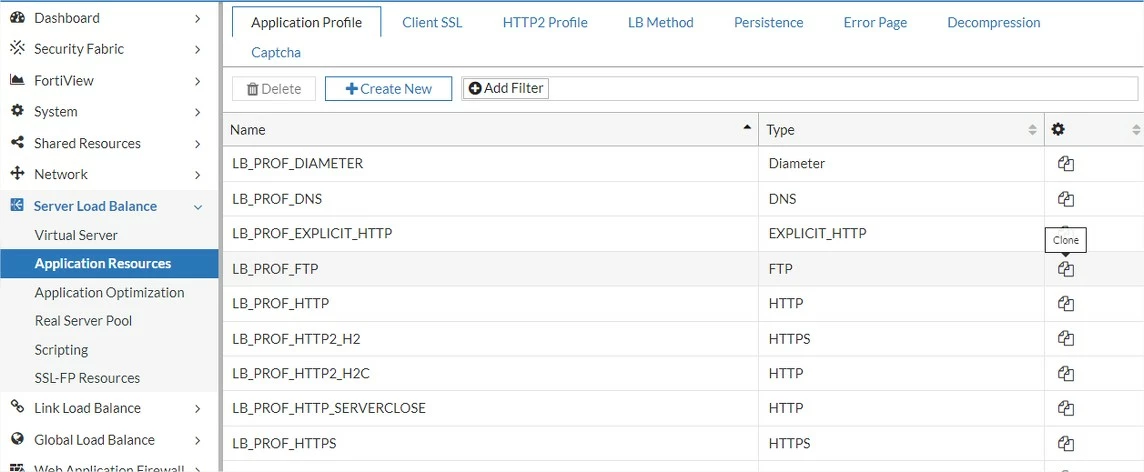Switch to the Decompression tab
This screenshot has width=1144, height=472.
[994, 23]
